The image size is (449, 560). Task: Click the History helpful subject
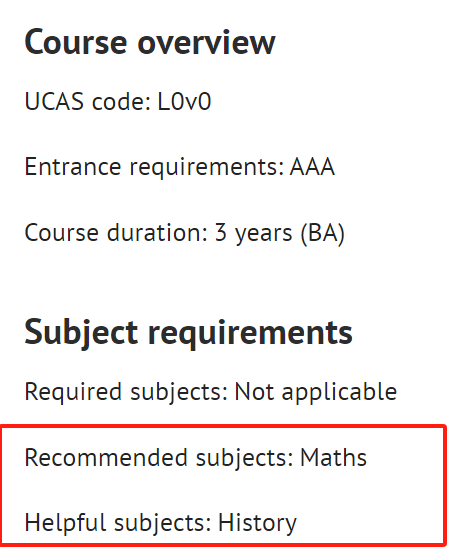pyautogui.click(x=257, y=524)
